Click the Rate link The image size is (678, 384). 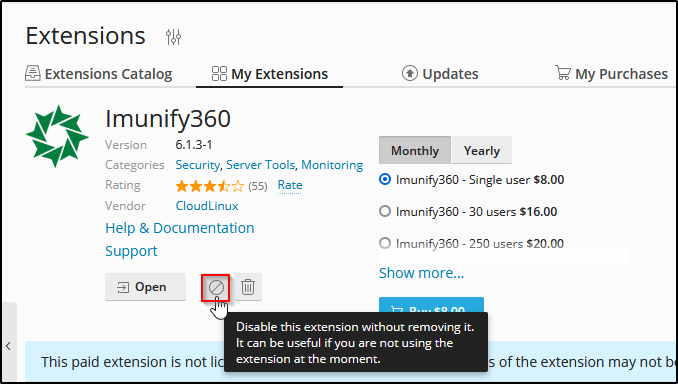point(290,185)
